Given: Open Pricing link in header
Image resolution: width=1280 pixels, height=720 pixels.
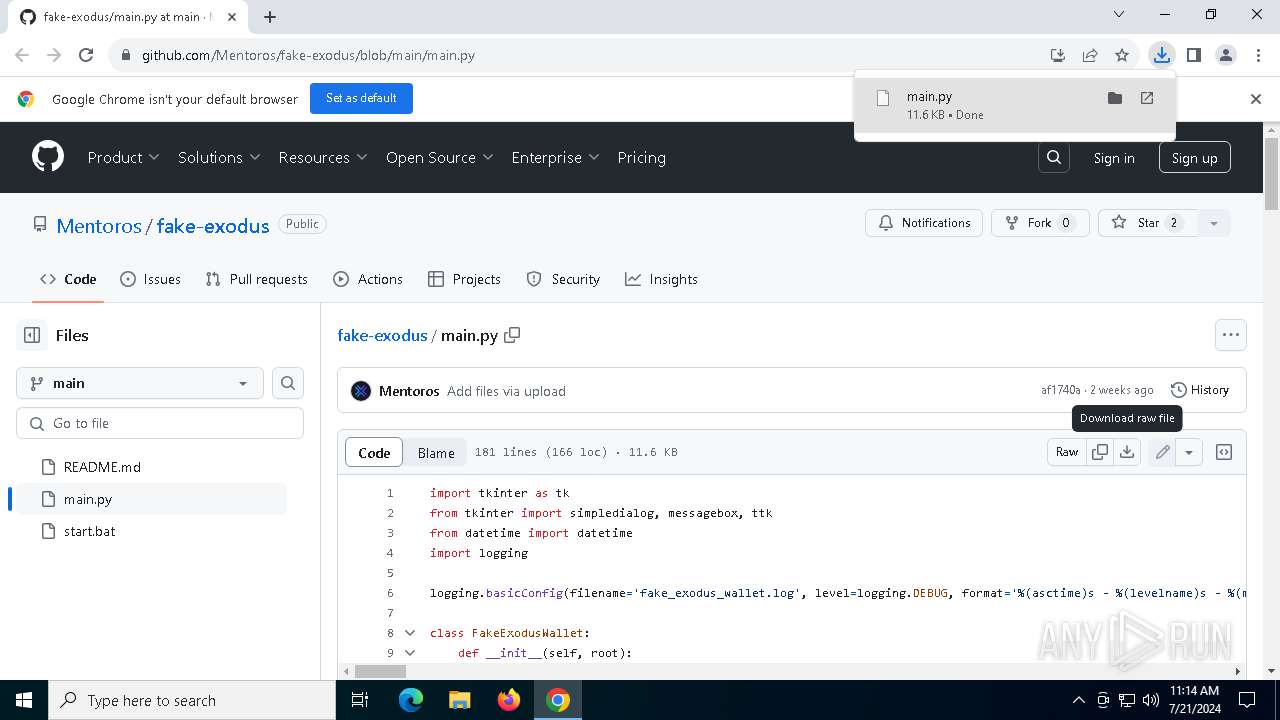Looking at the screenshot, I should (x=641, y=157).
